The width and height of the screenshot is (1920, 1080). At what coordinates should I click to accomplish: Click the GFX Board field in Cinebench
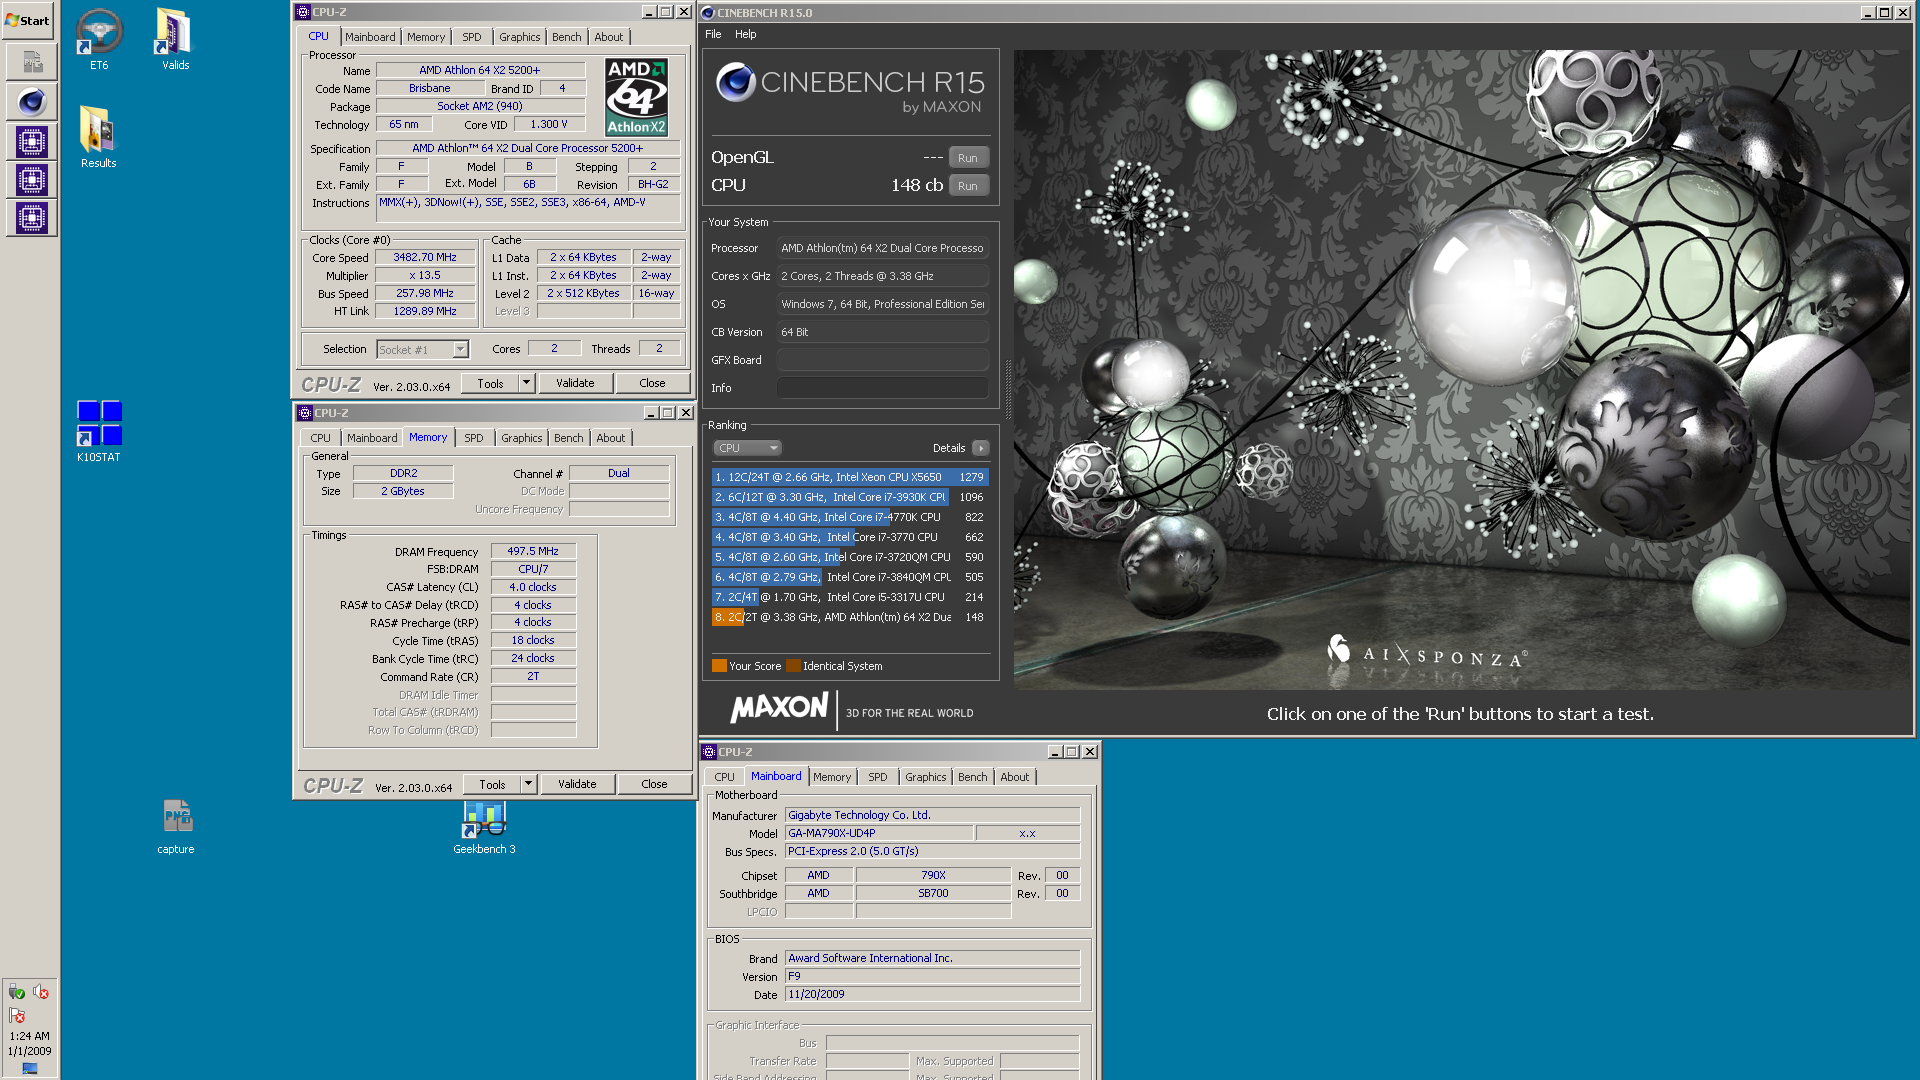883,360
